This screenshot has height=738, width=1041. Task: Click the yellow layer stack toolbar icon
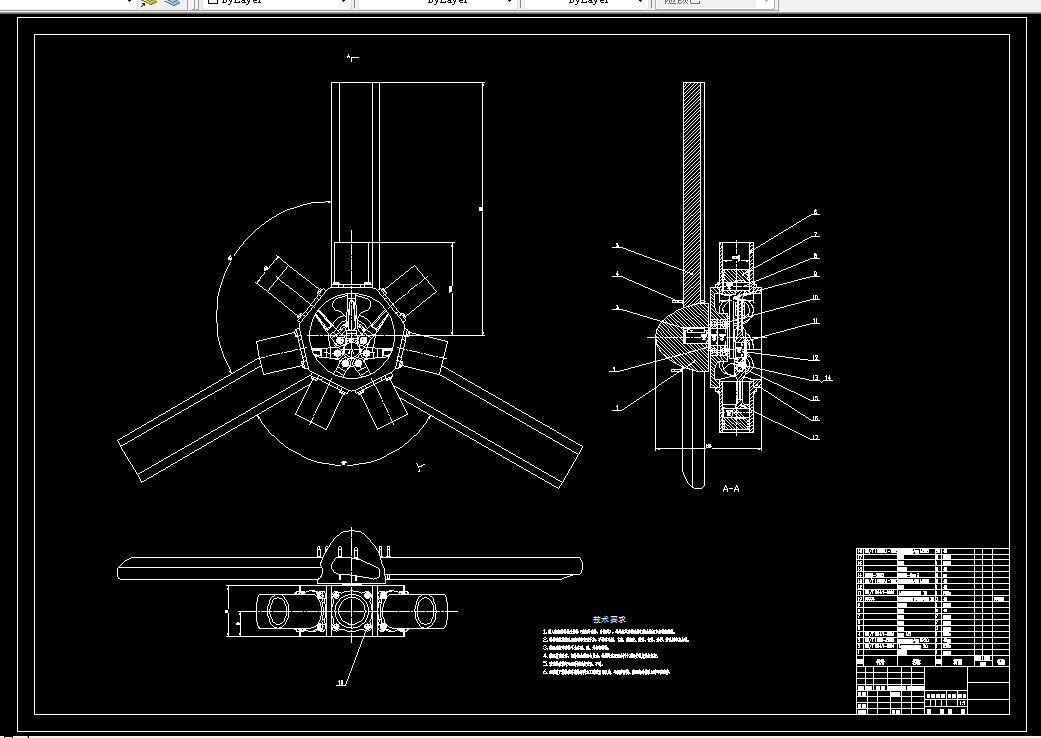(149, 3)
